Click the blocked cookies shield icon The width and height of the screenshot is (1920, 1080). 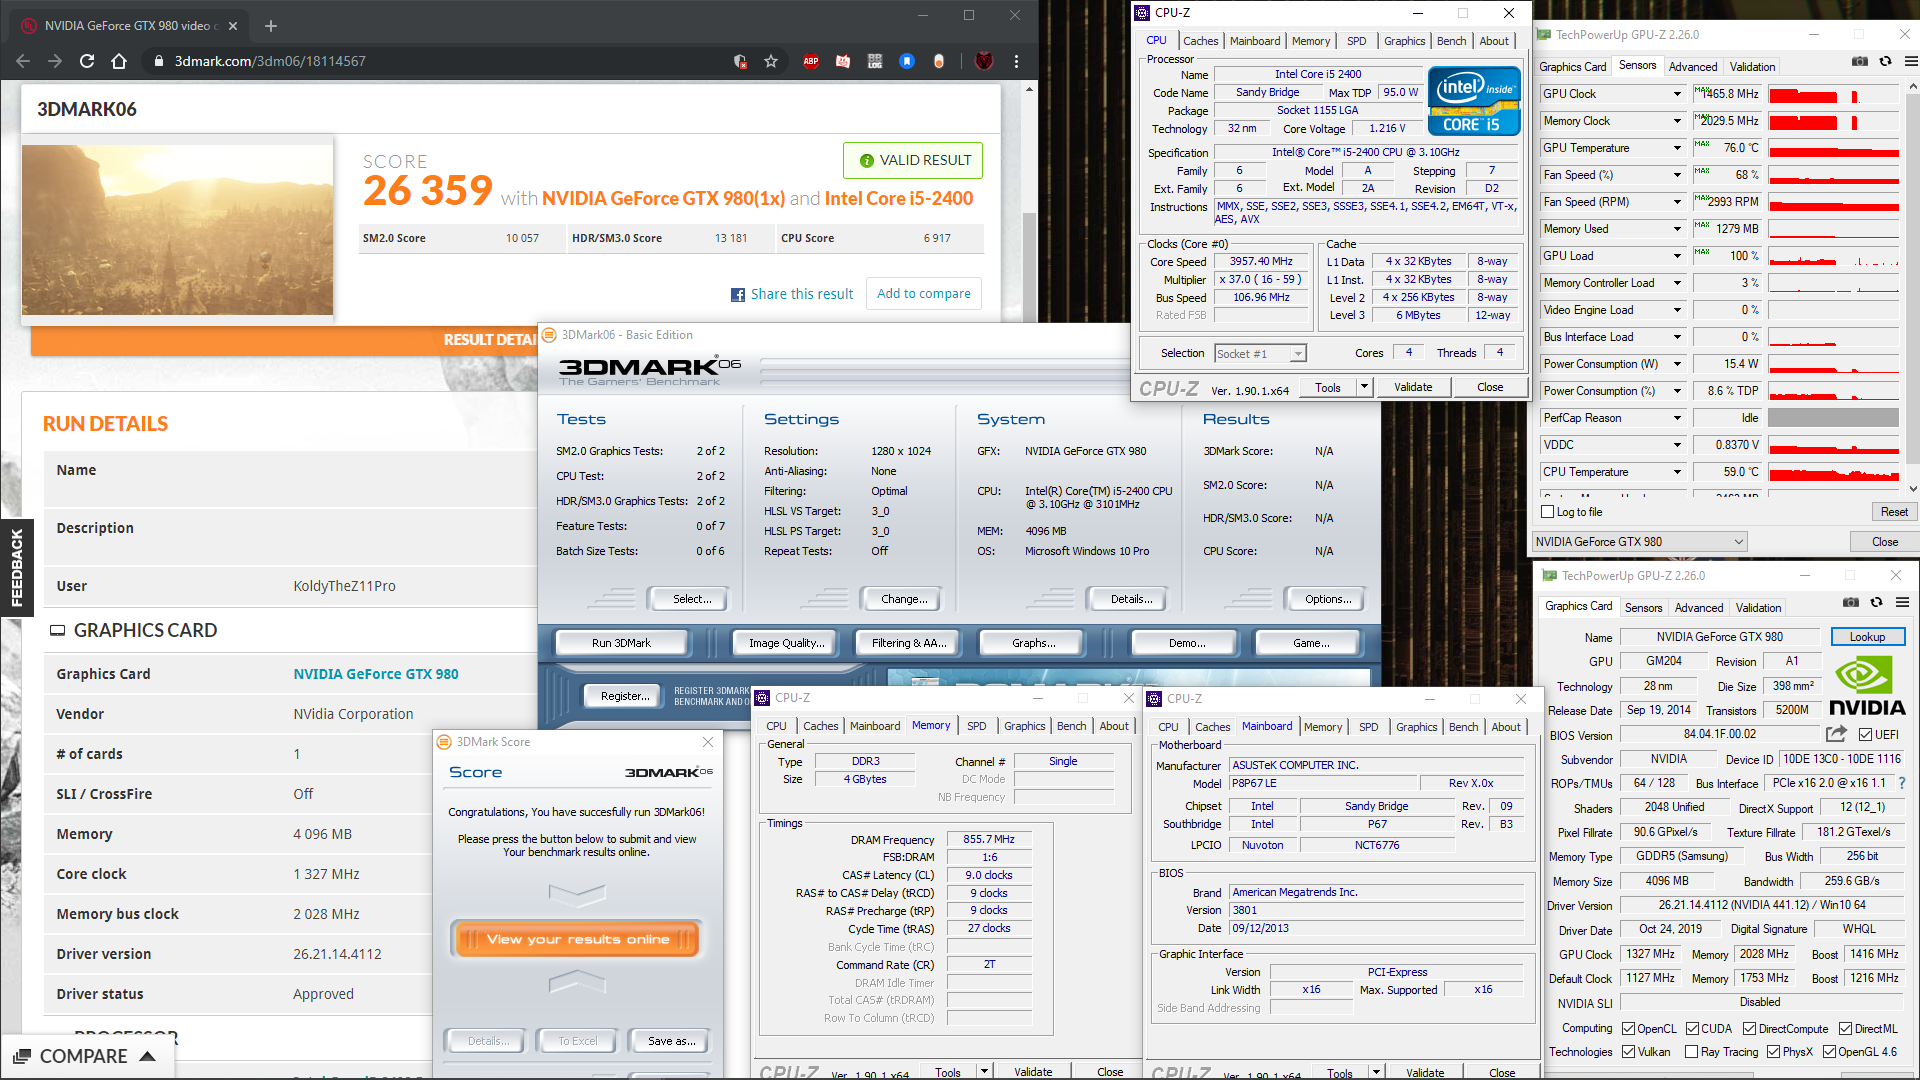(x=740, y=61)
